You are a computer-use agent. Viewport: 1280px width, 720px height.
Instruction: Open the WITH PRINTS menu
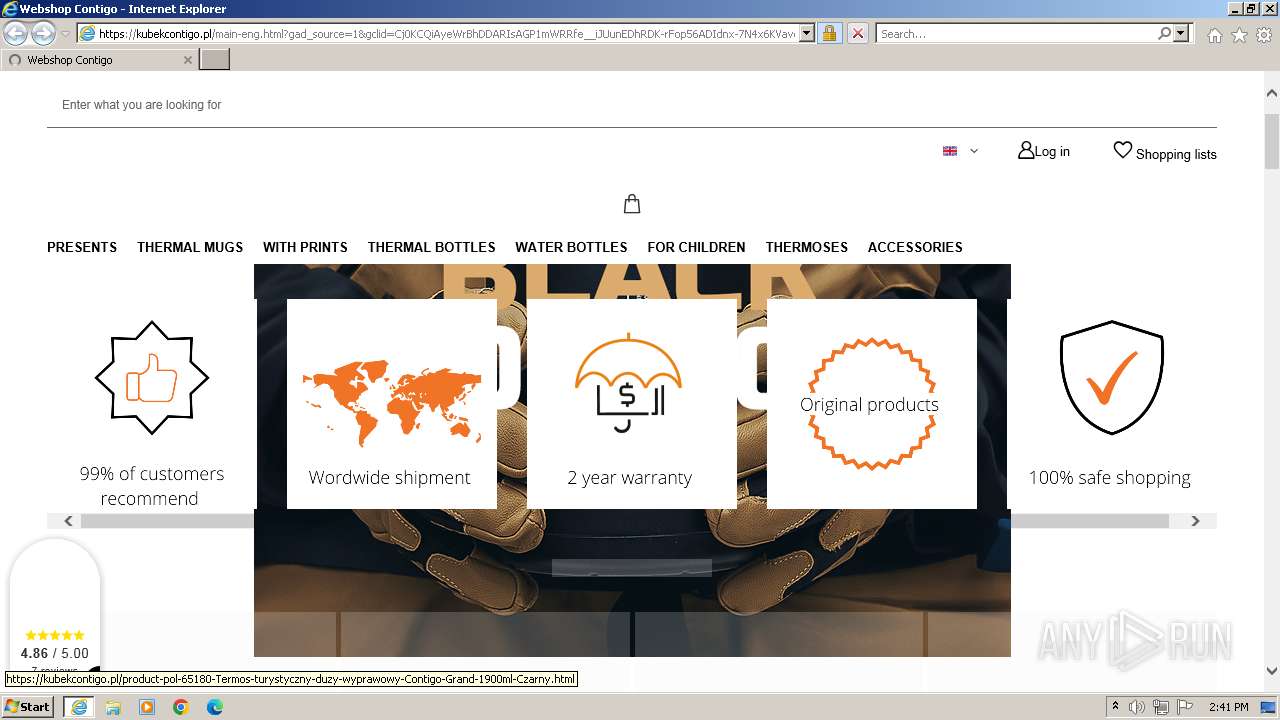pos(305,247)
